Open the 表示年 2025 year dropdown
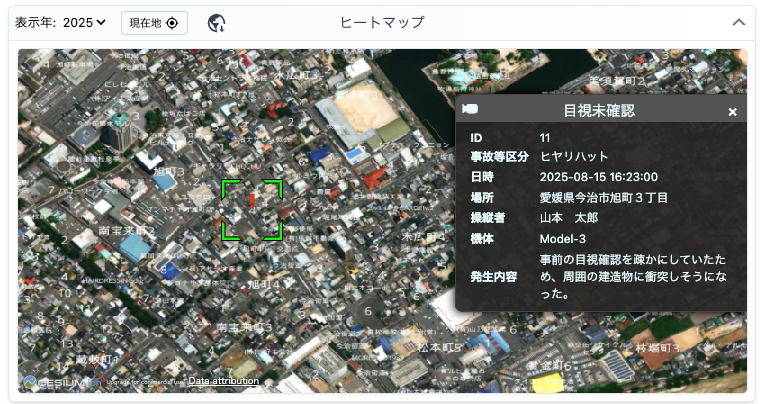Screen dimensions: 769x404 pyautogui.click(x=84, y=23)
